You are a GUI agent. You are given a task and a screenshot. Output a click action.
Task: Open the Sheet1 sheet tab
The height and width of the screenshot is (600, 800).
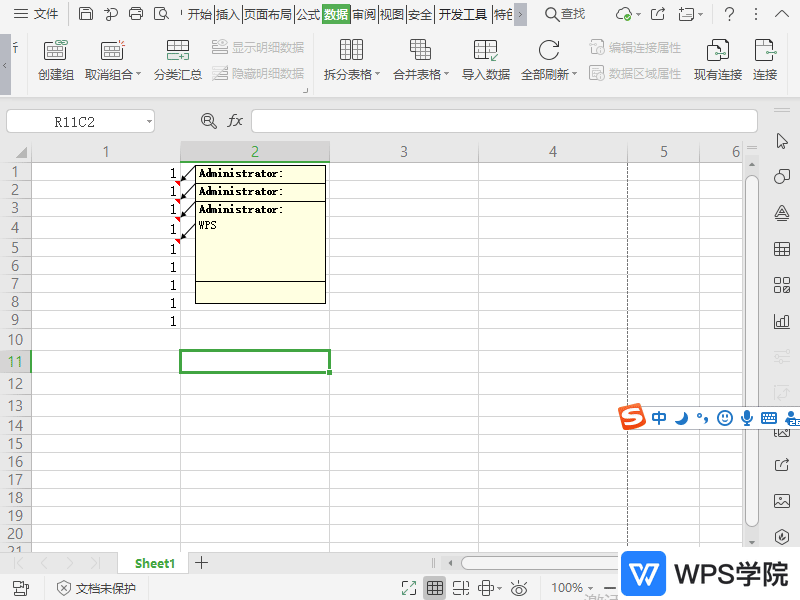(x=154, y=563)
